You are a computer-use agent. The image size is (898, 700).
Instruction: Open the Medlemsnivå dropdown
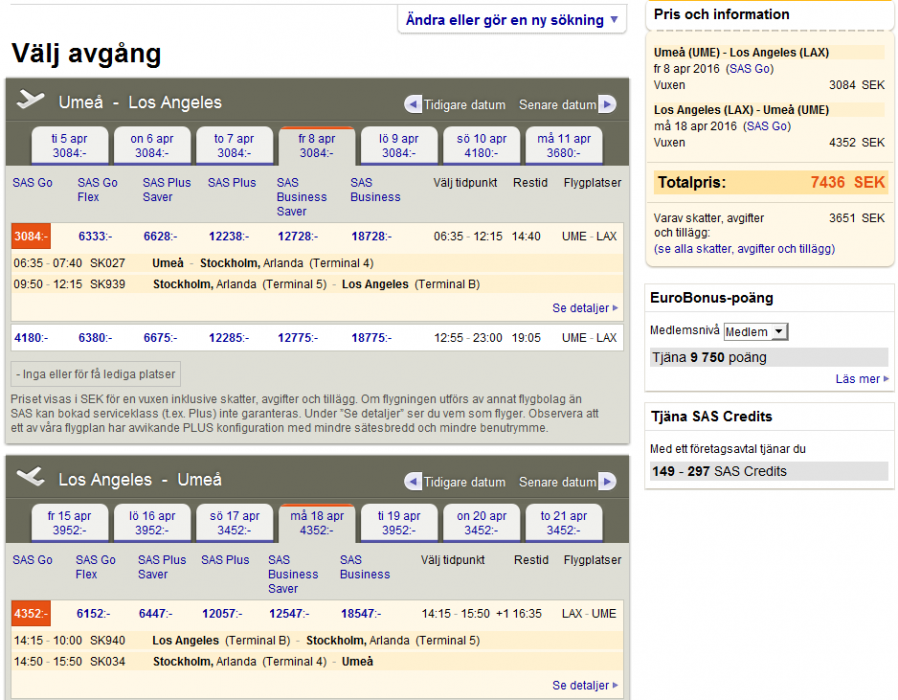click(x=755, y=331)
